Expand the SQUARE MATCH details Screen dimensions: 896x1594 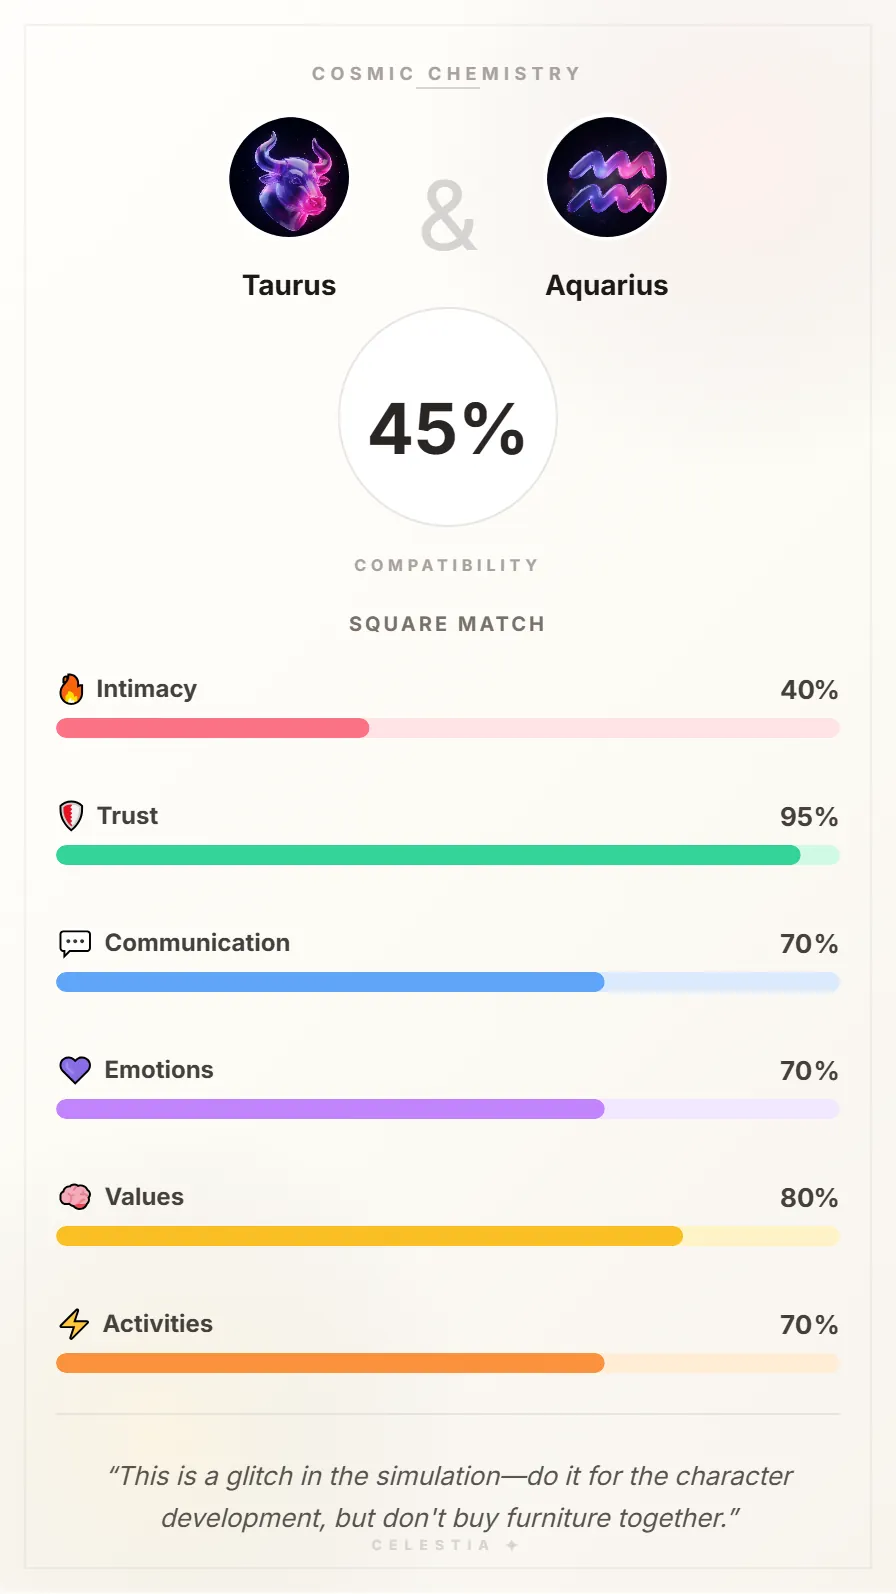[x=447, y=623]
